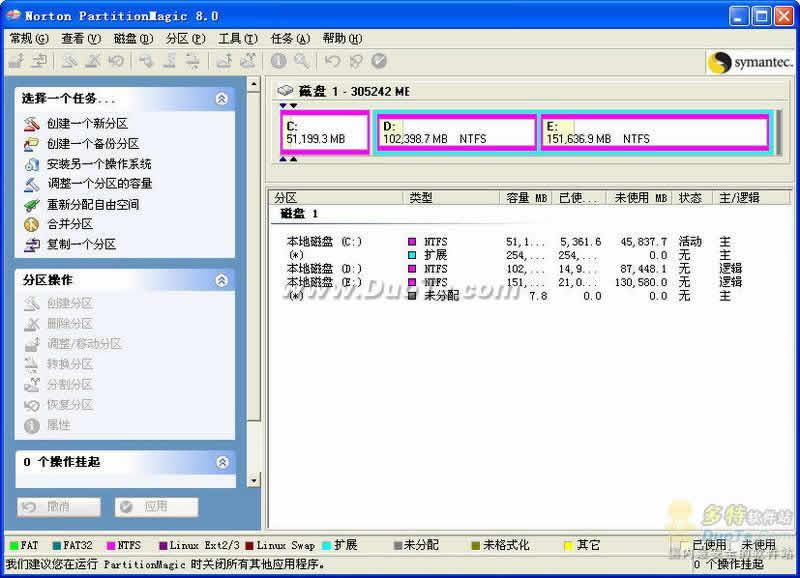Open the 磁盘 menu
This screenshot has width=800, height=578.
click(133, 38)
